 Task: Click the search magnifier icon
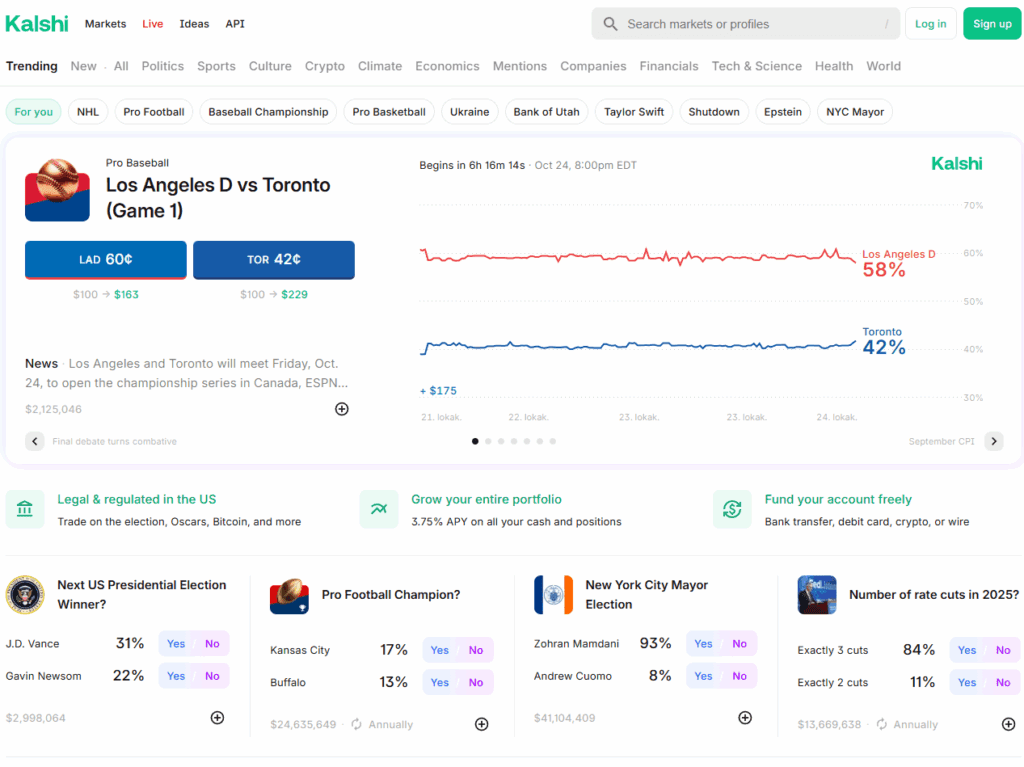610,24
